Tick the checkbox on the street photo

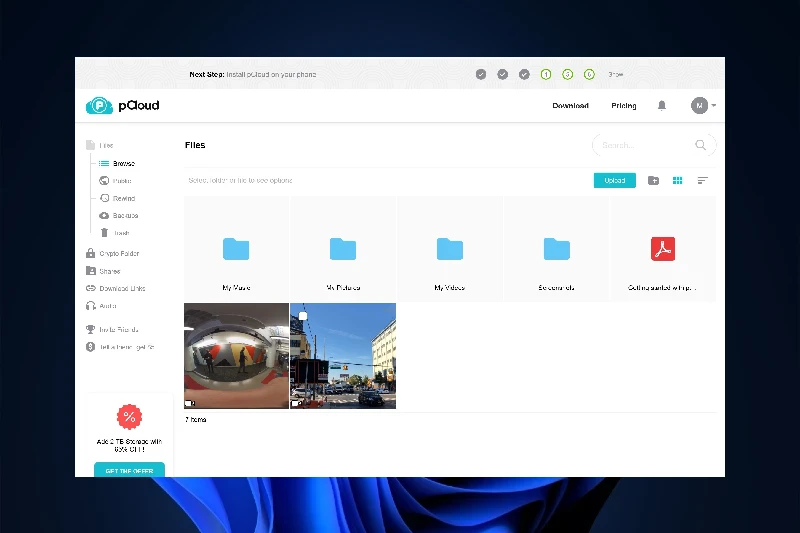click(303, 316)
